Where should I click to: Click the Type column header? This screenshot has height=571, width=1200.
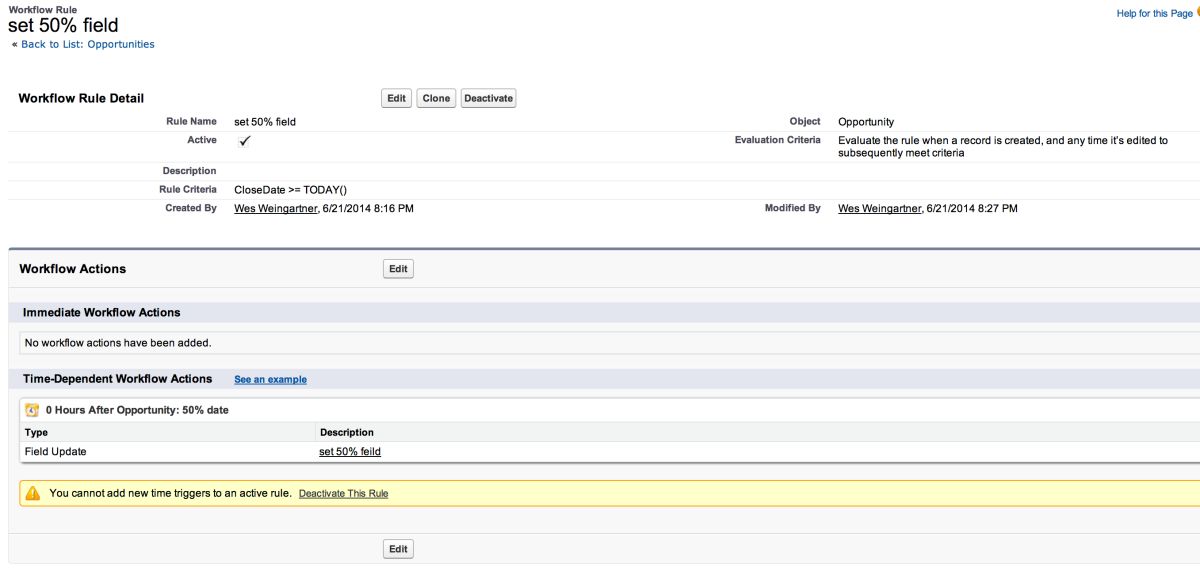point(36,433)
